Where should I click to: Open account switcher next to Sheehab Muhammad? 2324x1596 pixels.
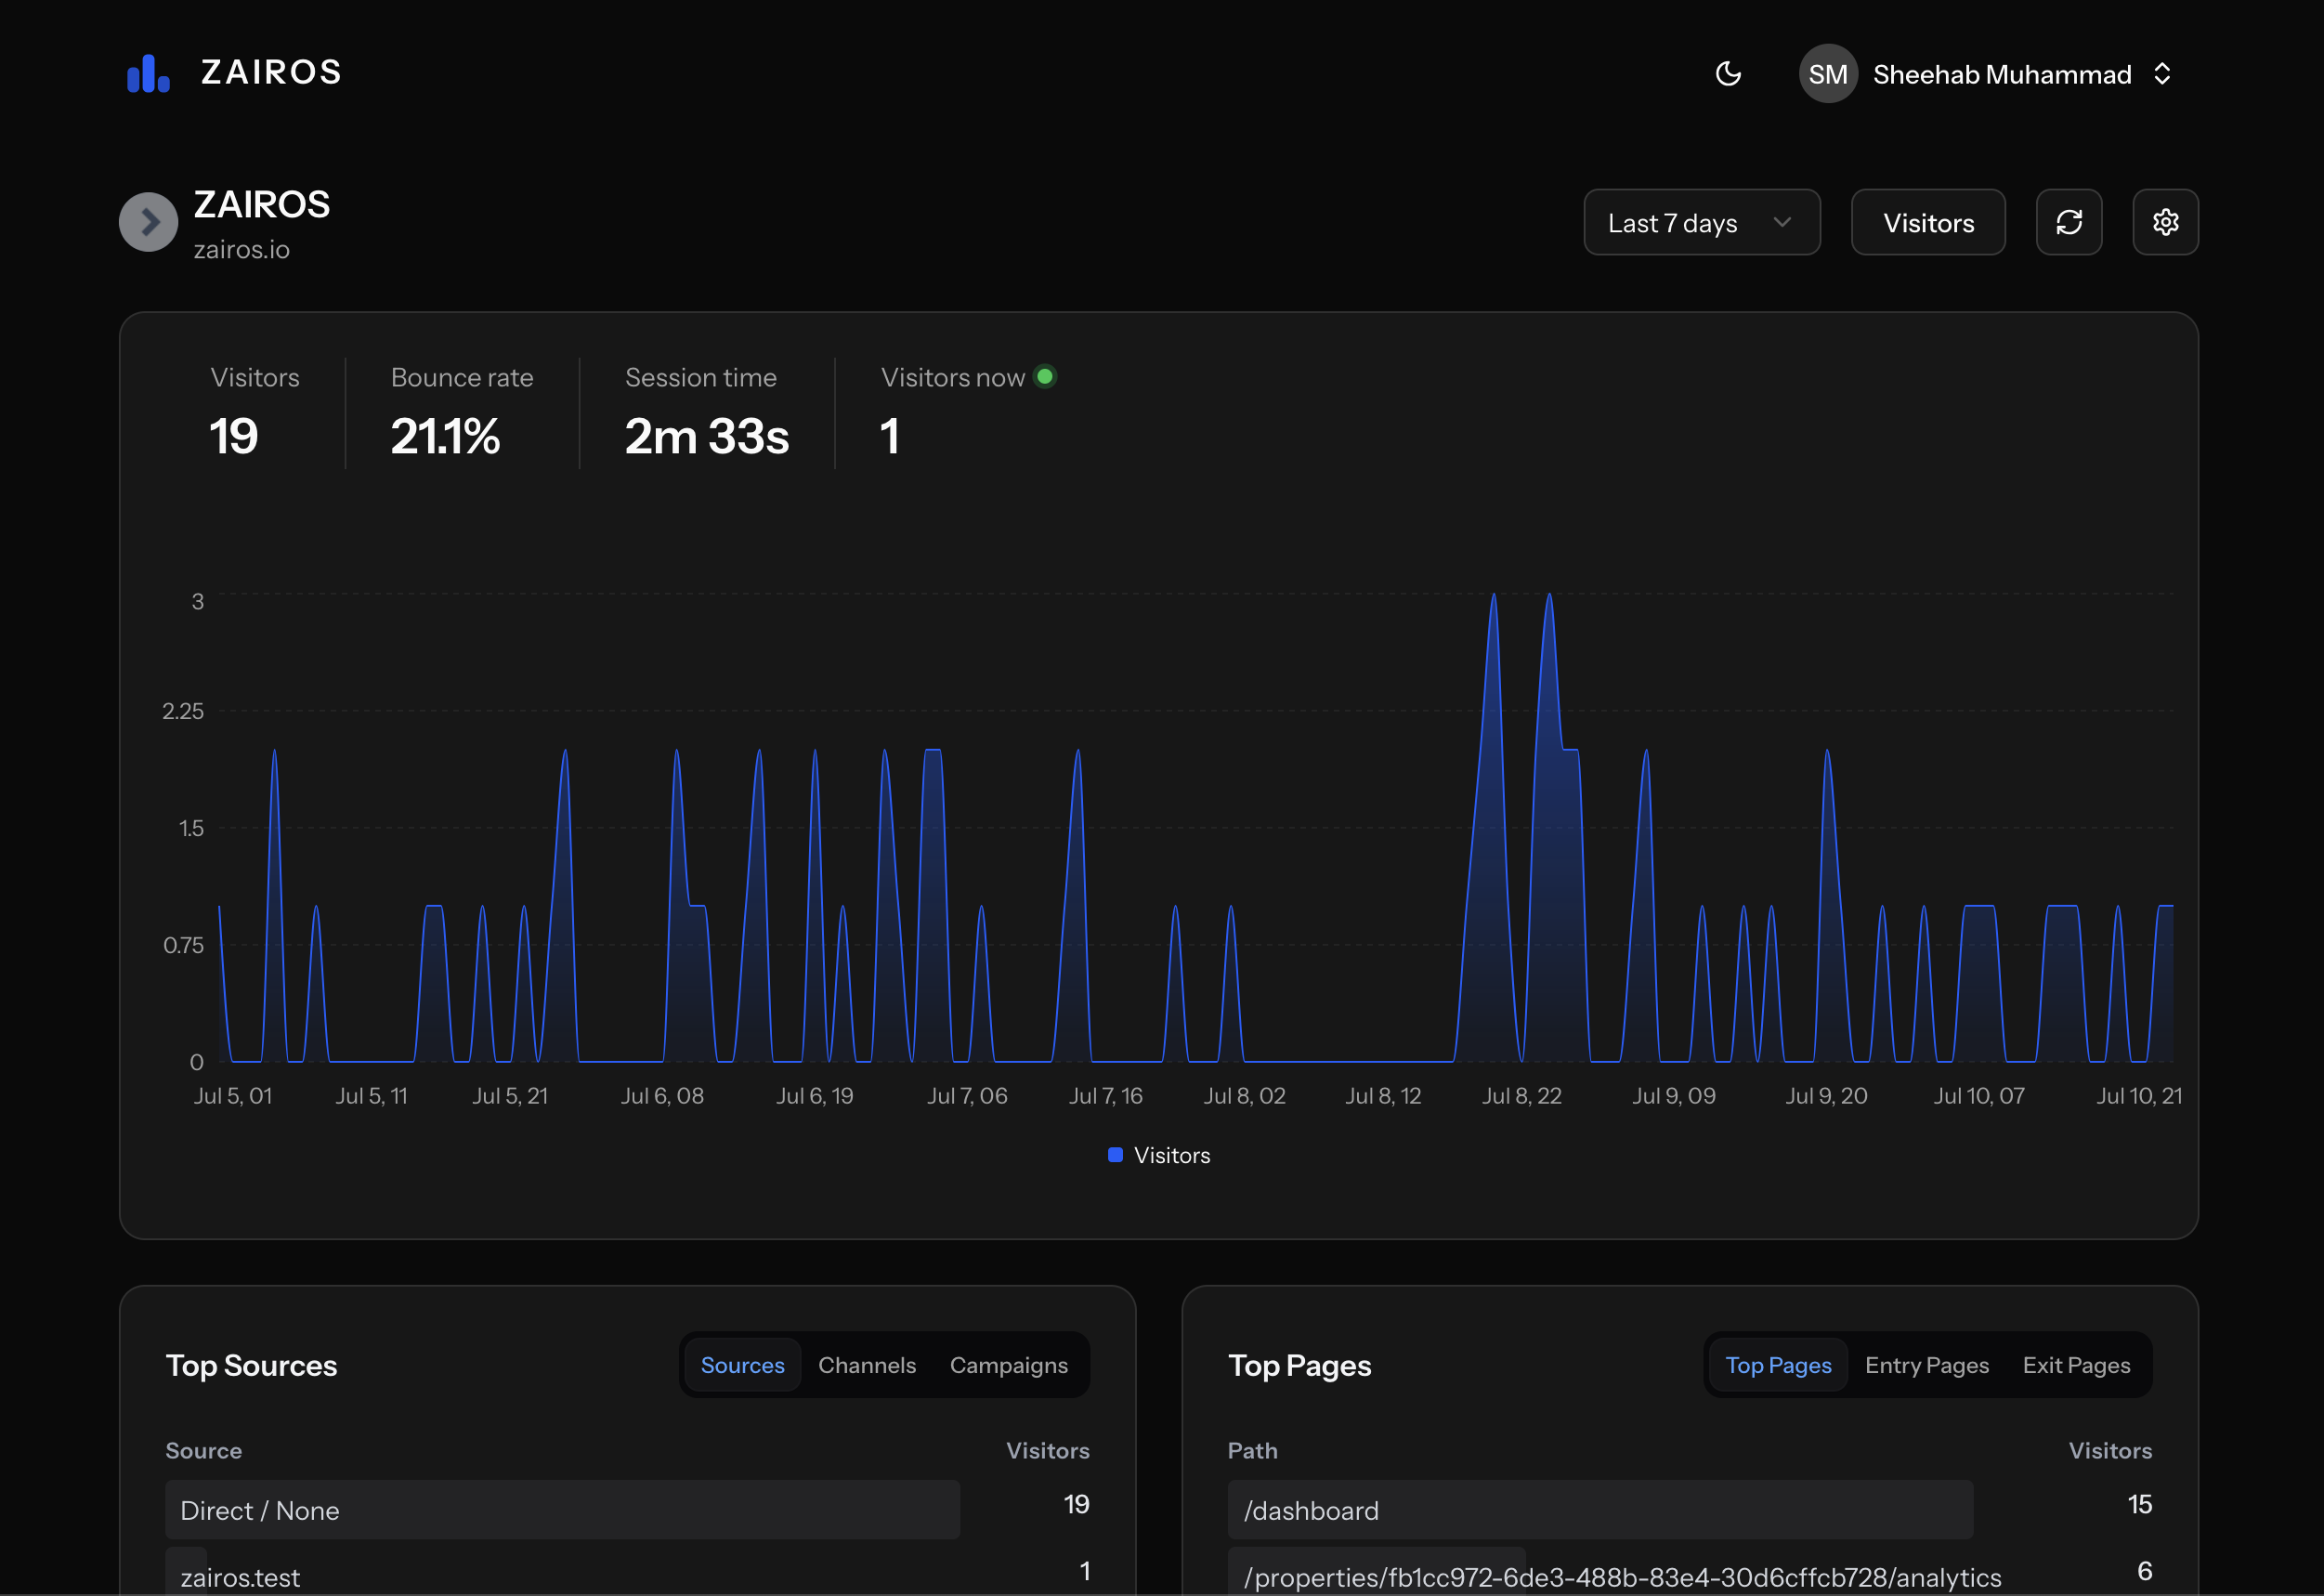[x=2162, y=74]
